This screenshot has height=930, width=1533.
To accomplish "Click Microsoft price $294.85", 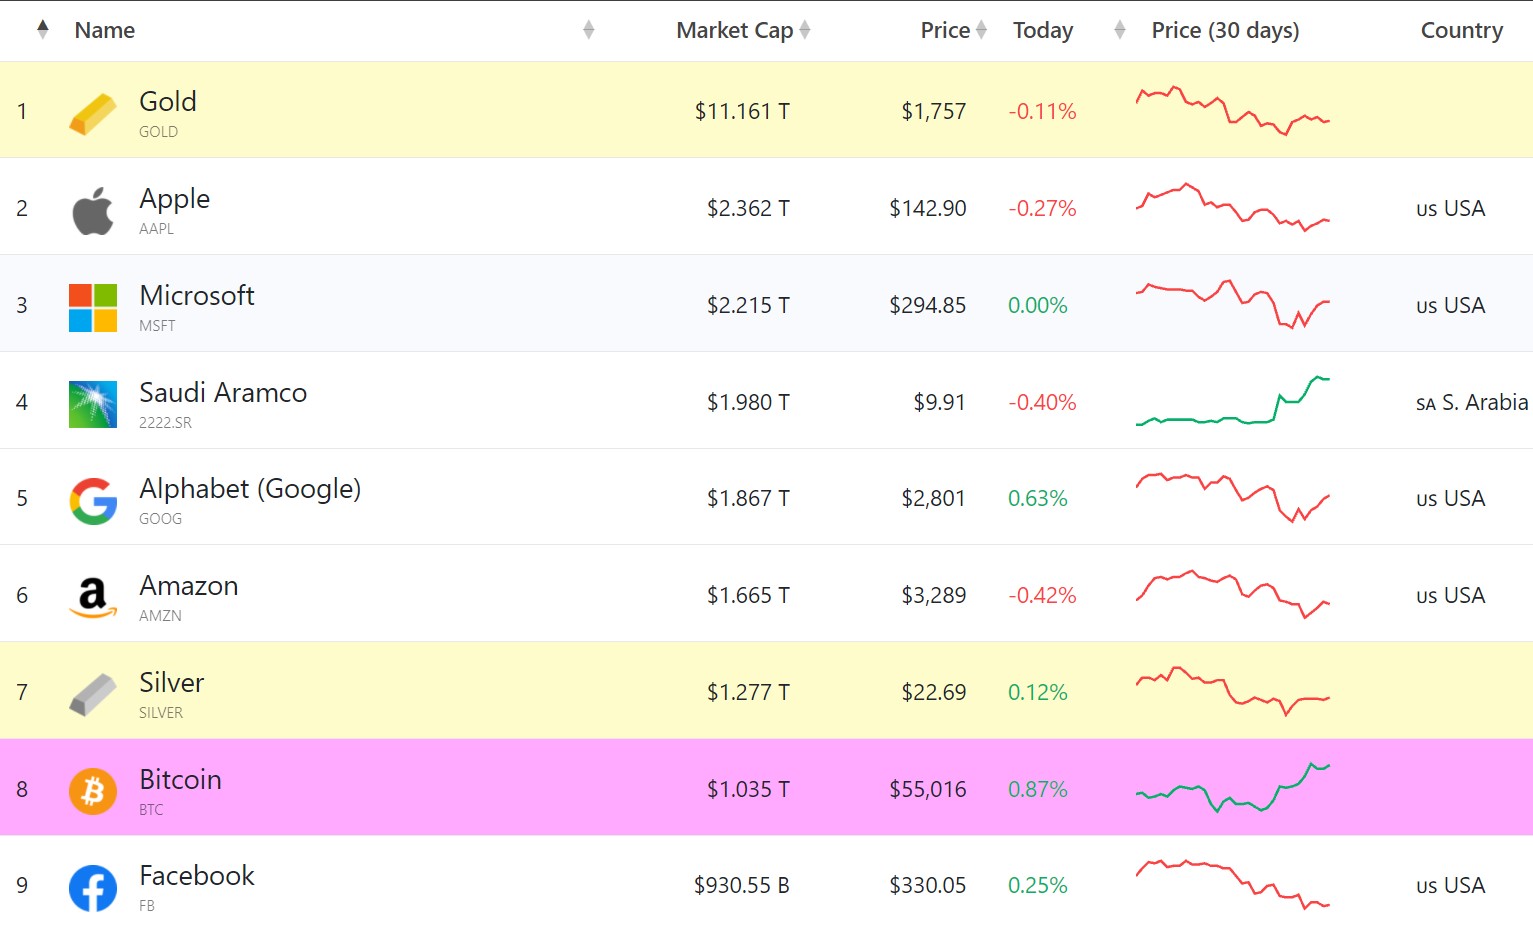I will tap(928, 305).
